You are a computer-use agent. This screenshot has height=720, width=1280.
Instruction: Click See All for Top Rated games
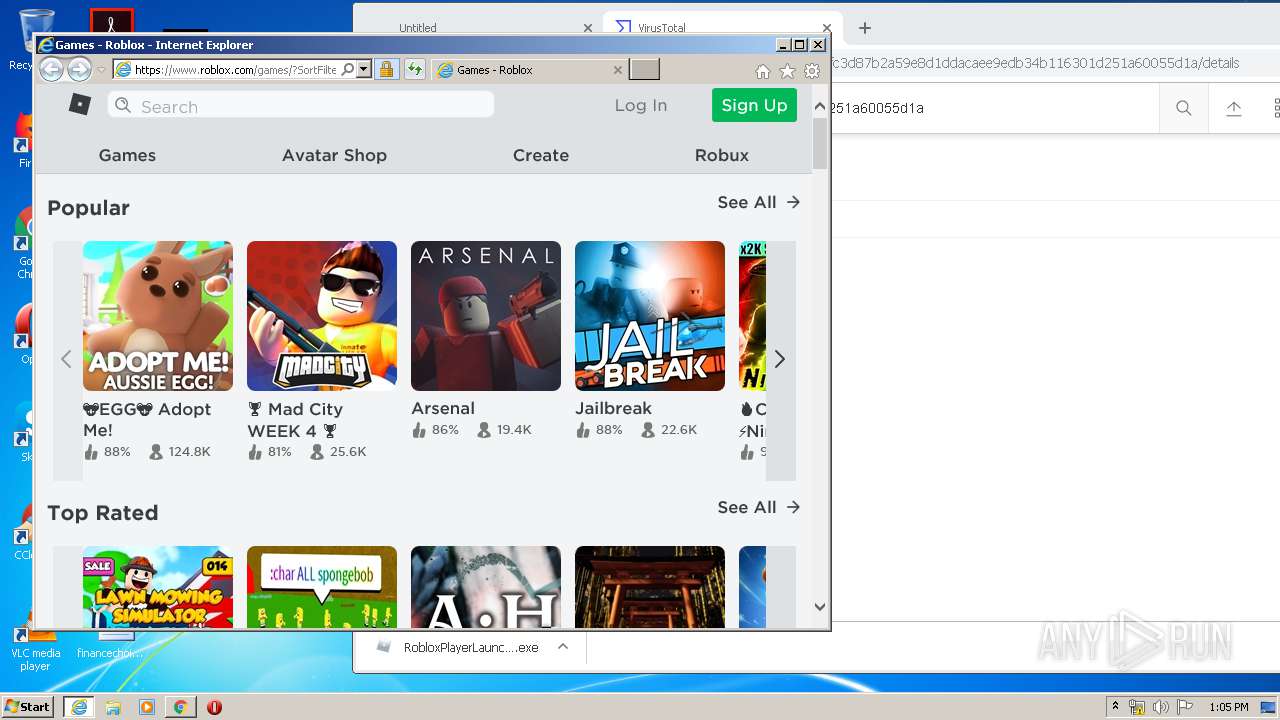click(759, 507)
